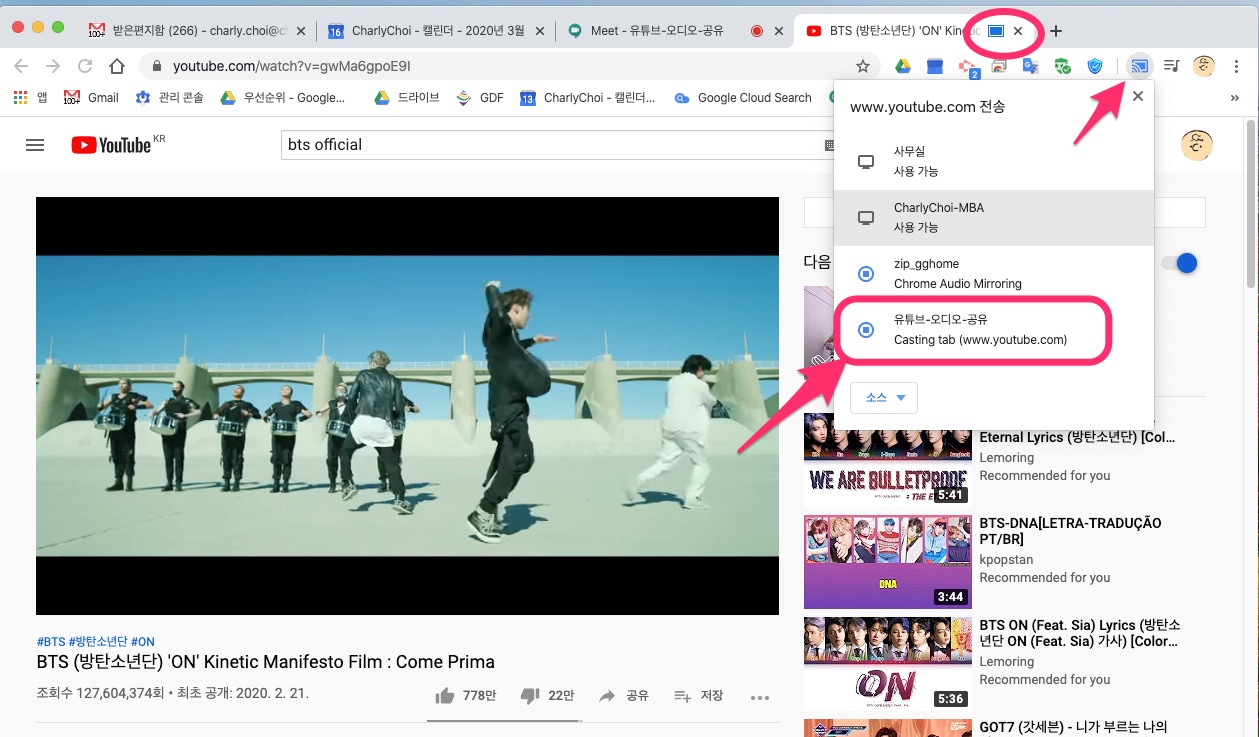Click the extension icon with badge 2
Viewport: 1259px width, 737px height.
pyautogui.click(x=967, y=68)
